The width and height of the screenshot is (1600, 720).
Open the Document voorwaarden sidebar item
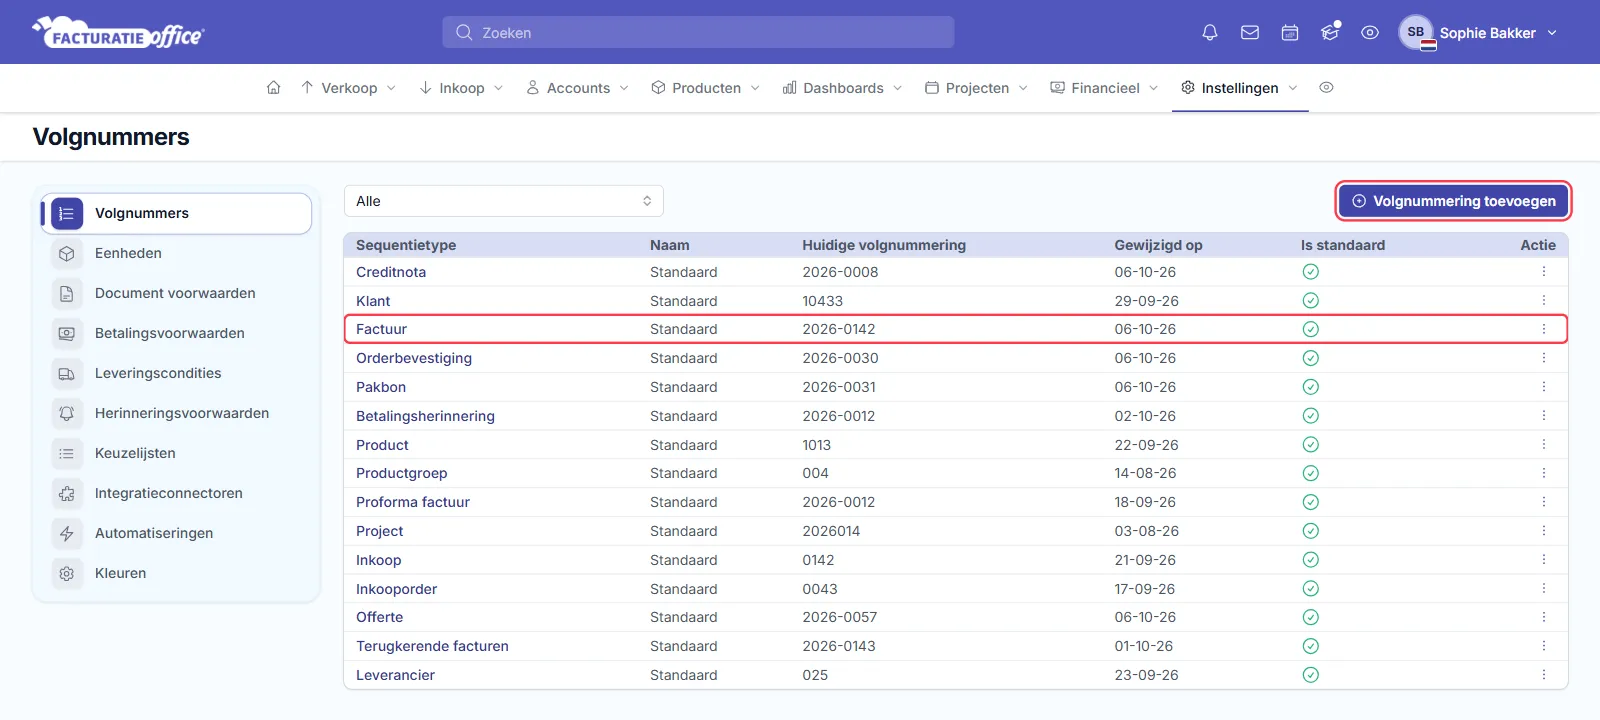pyautogui.click(x=176, y=293)
